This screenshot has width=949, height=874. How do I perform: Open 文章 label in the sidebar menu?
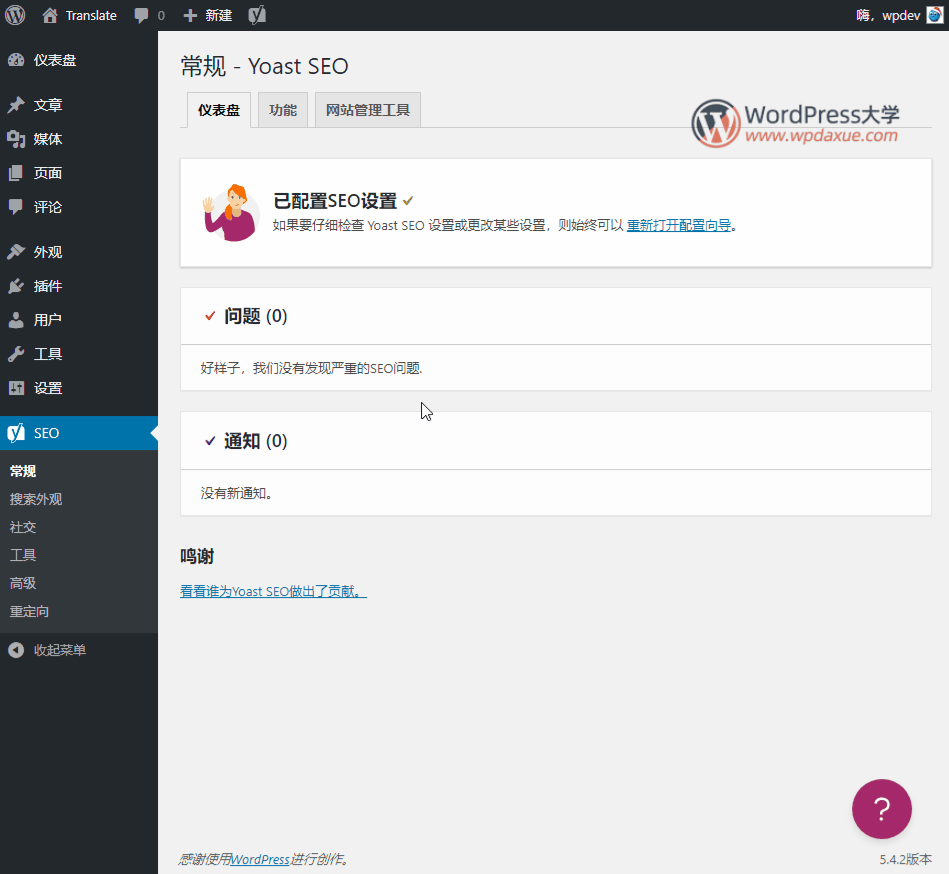(x=48, y=105)
